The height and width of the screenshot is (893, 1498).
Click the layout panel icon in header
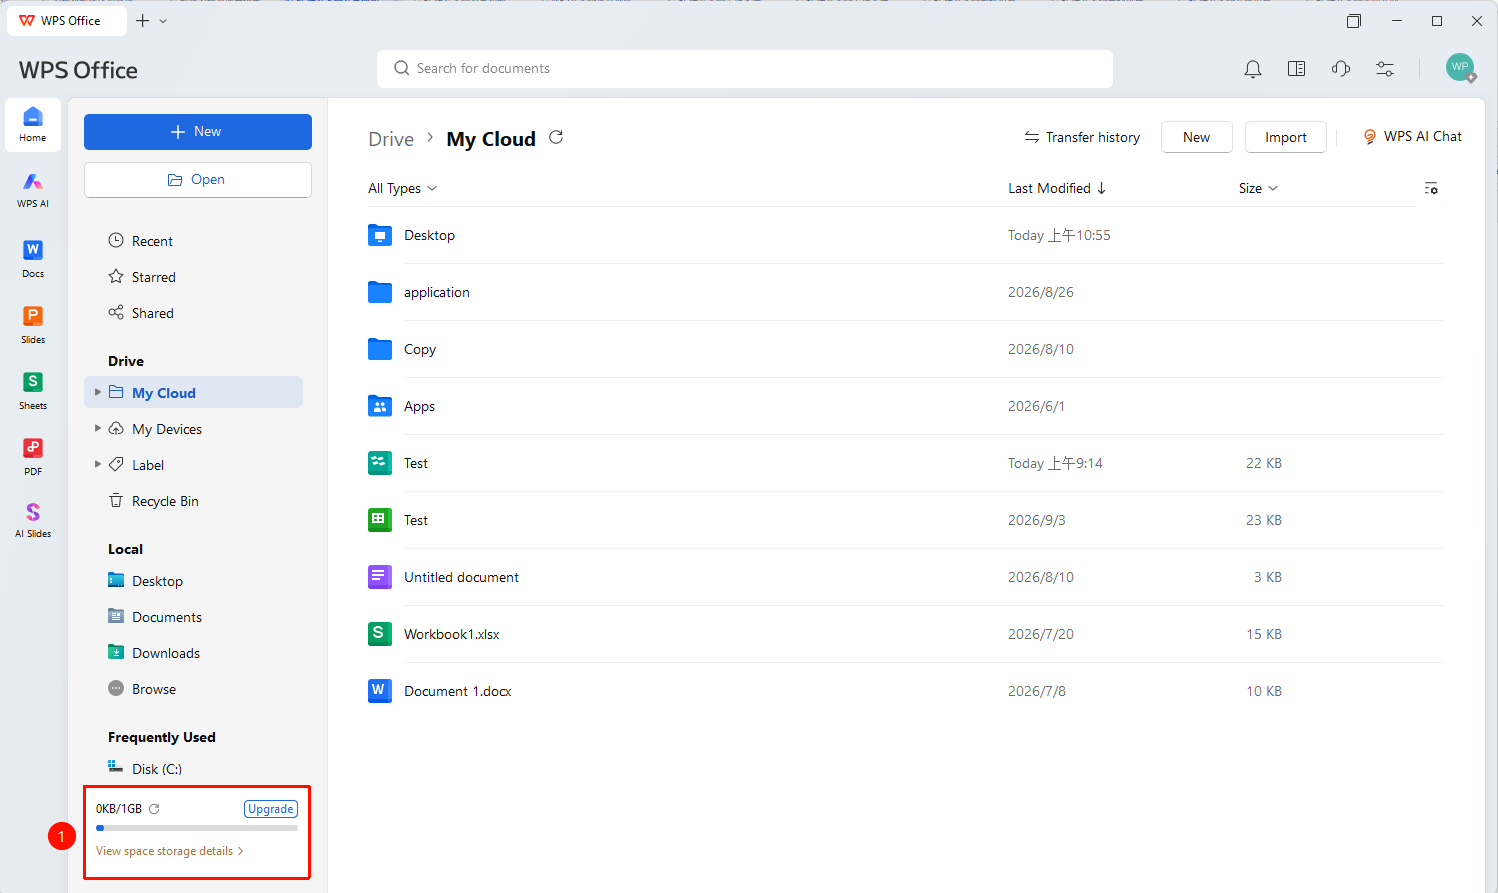(1297, 69)
